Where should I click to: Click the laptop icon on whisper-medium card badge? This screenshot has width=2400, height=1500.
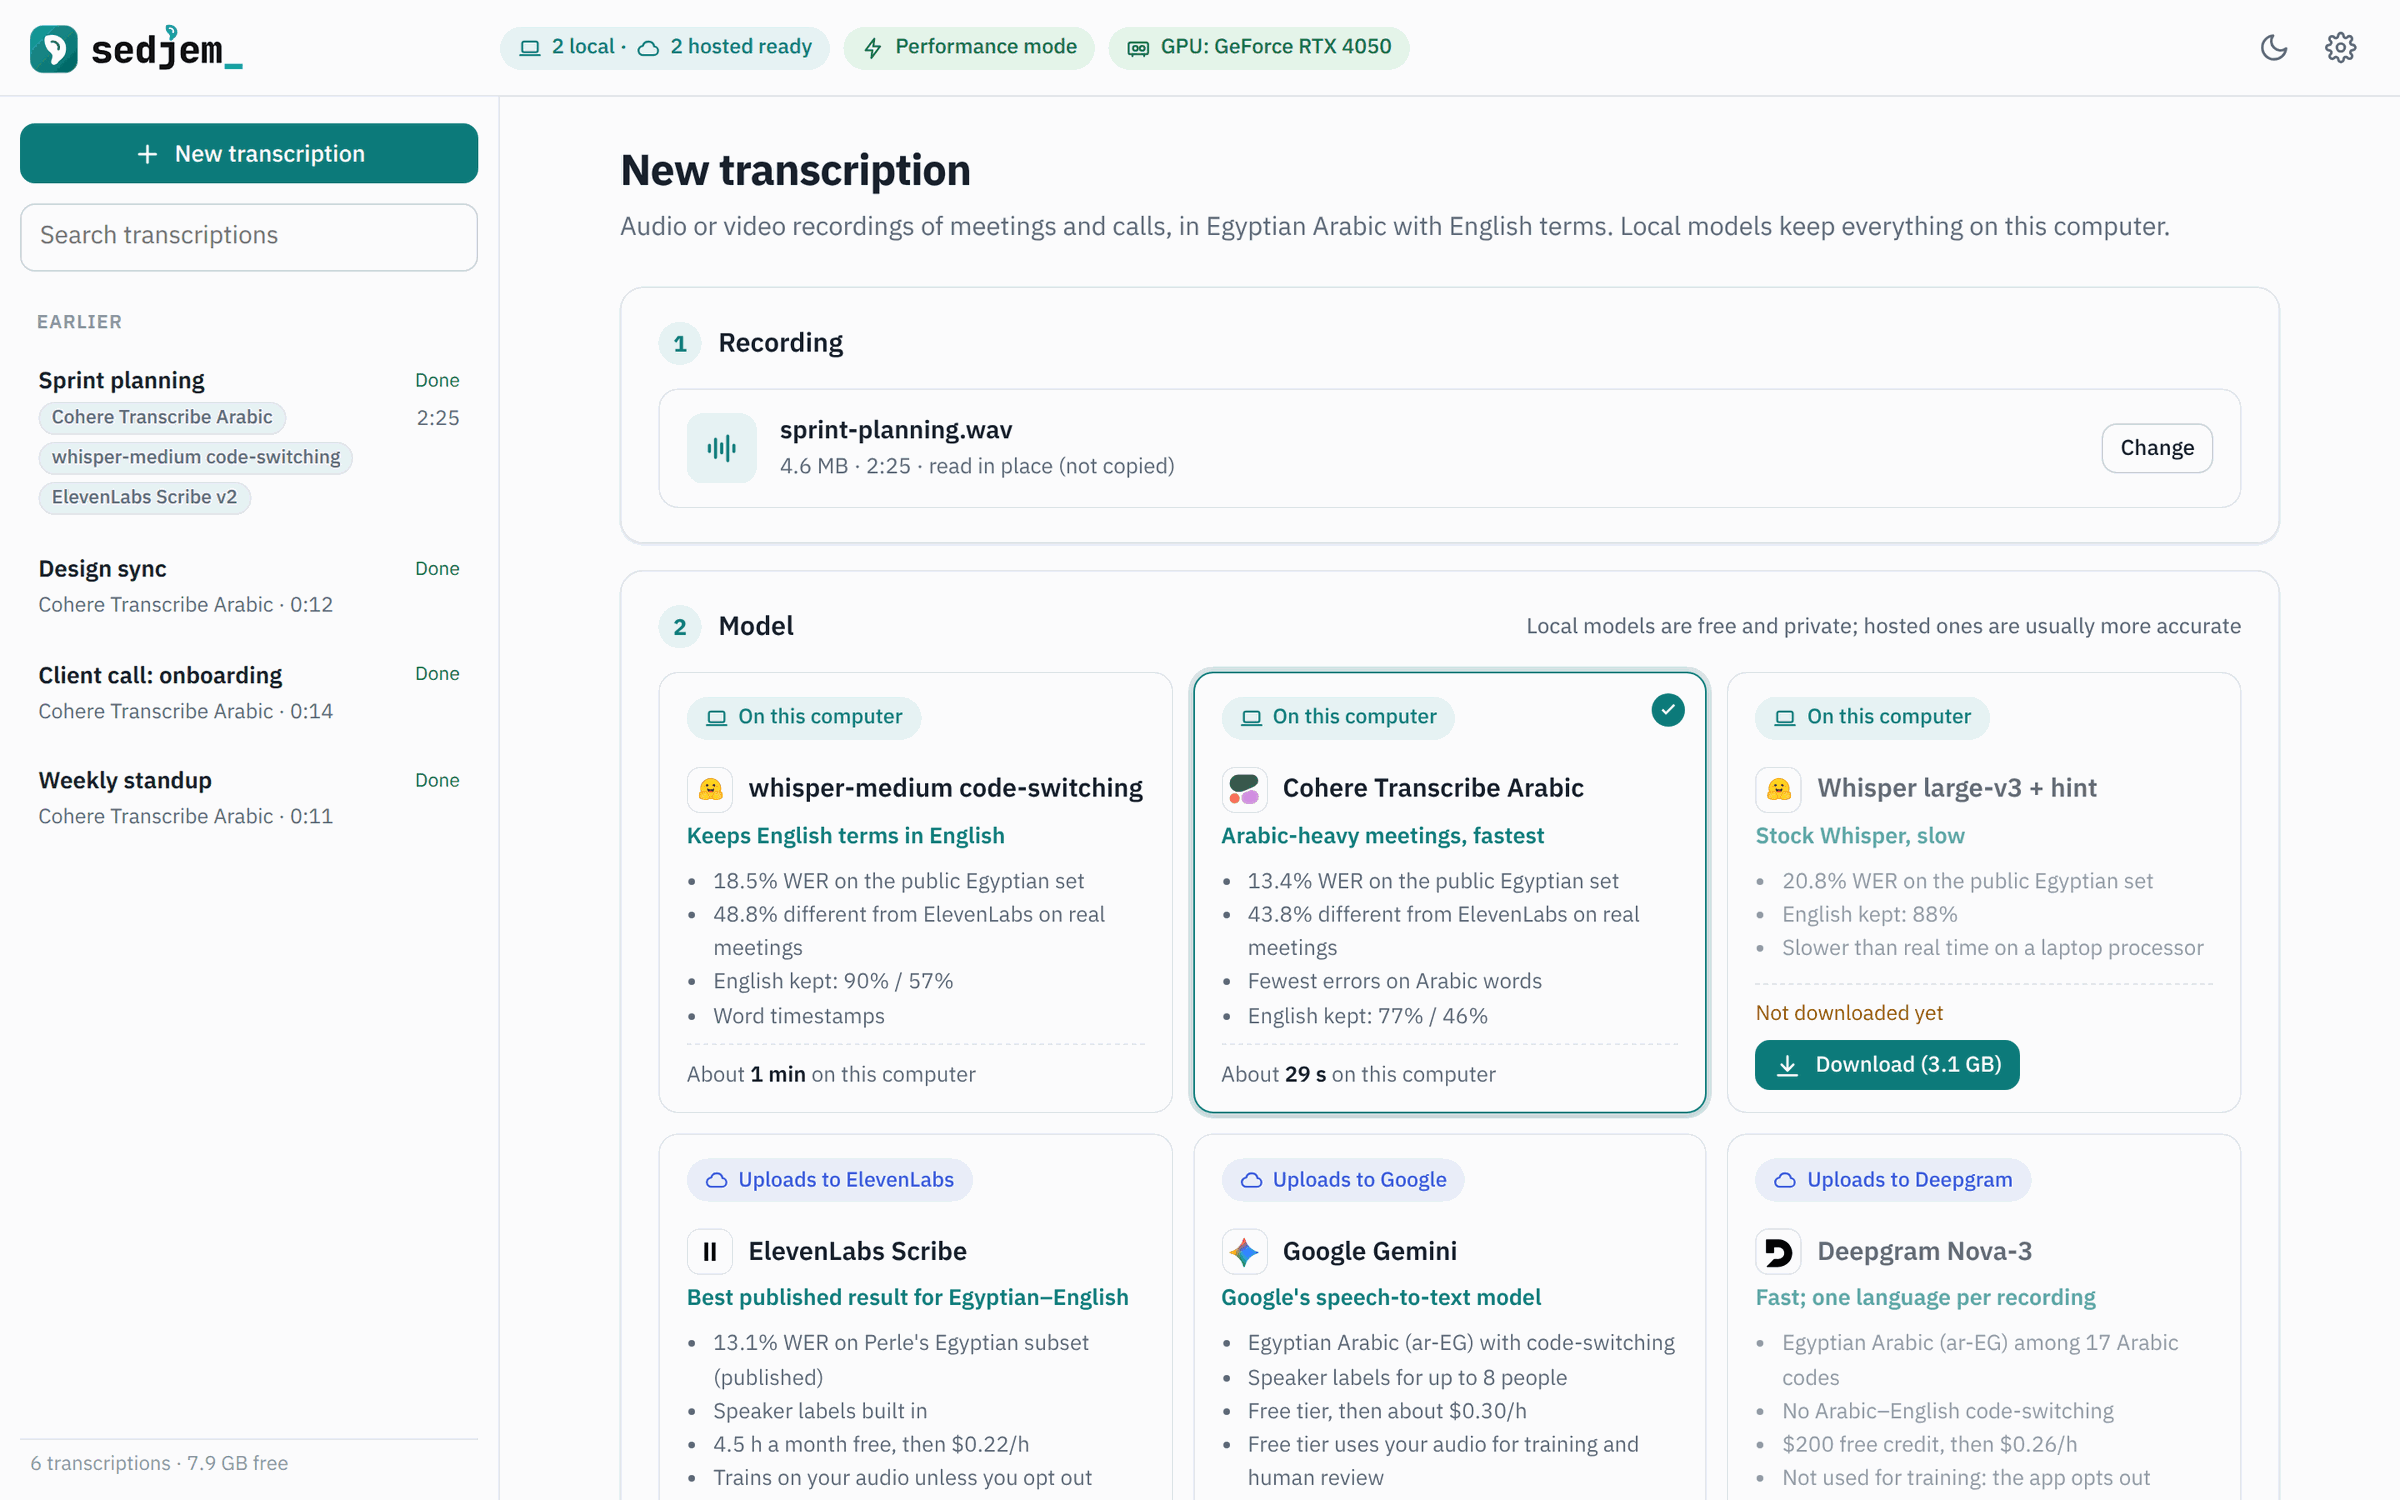(x=716, y=717)
